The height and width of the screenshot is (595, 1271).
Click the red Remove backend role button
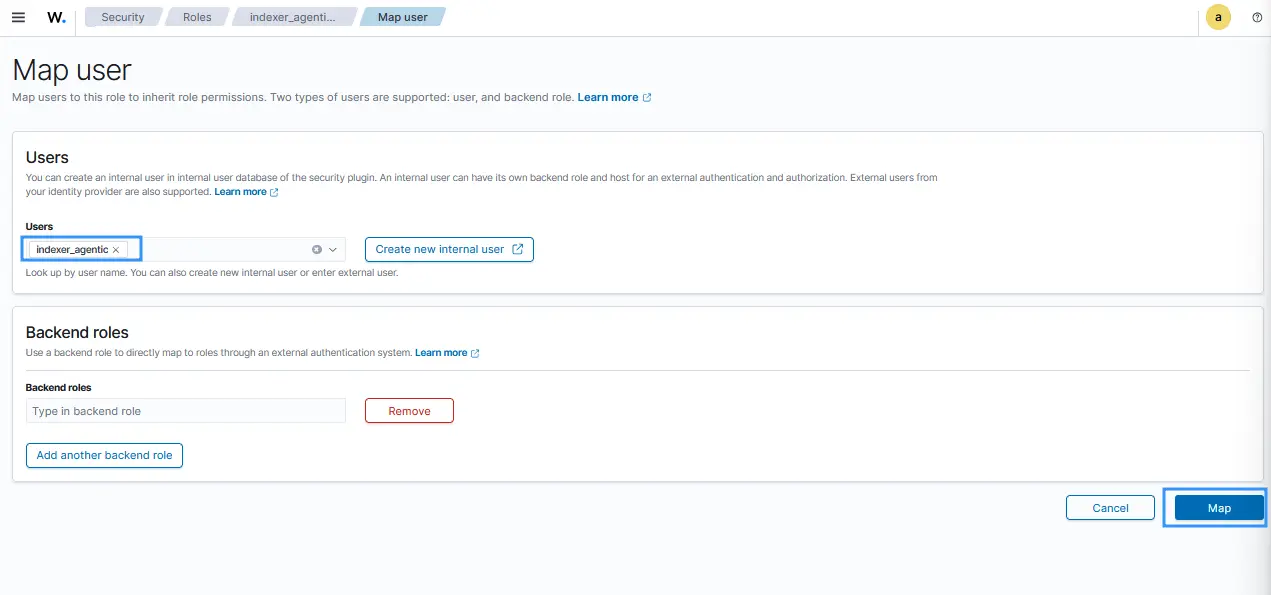[409, 411]
